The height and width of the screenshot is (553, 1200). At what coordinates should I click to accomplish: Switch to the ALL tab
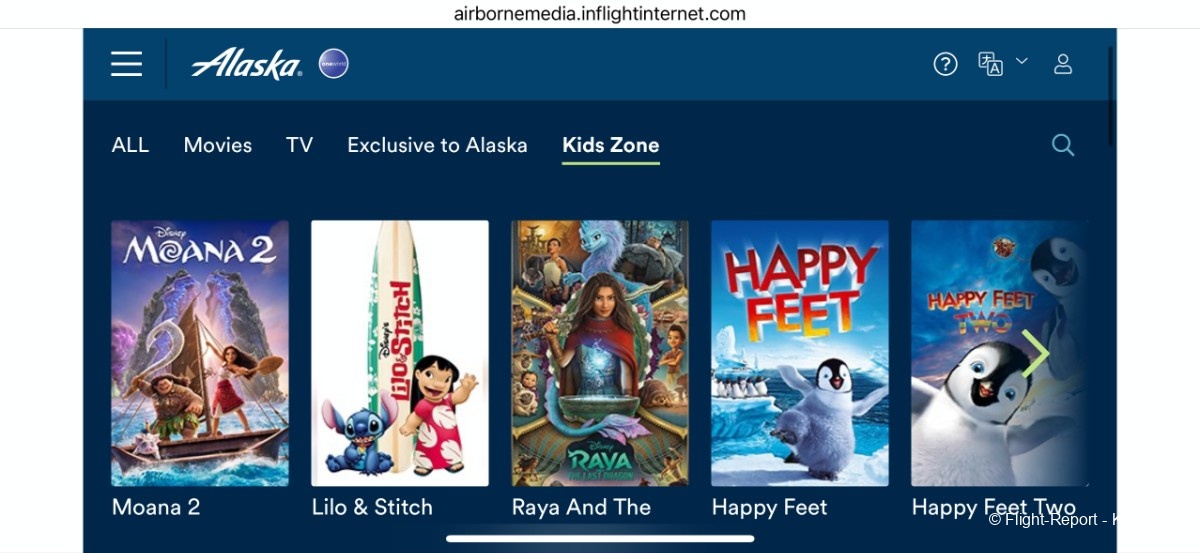130,145
